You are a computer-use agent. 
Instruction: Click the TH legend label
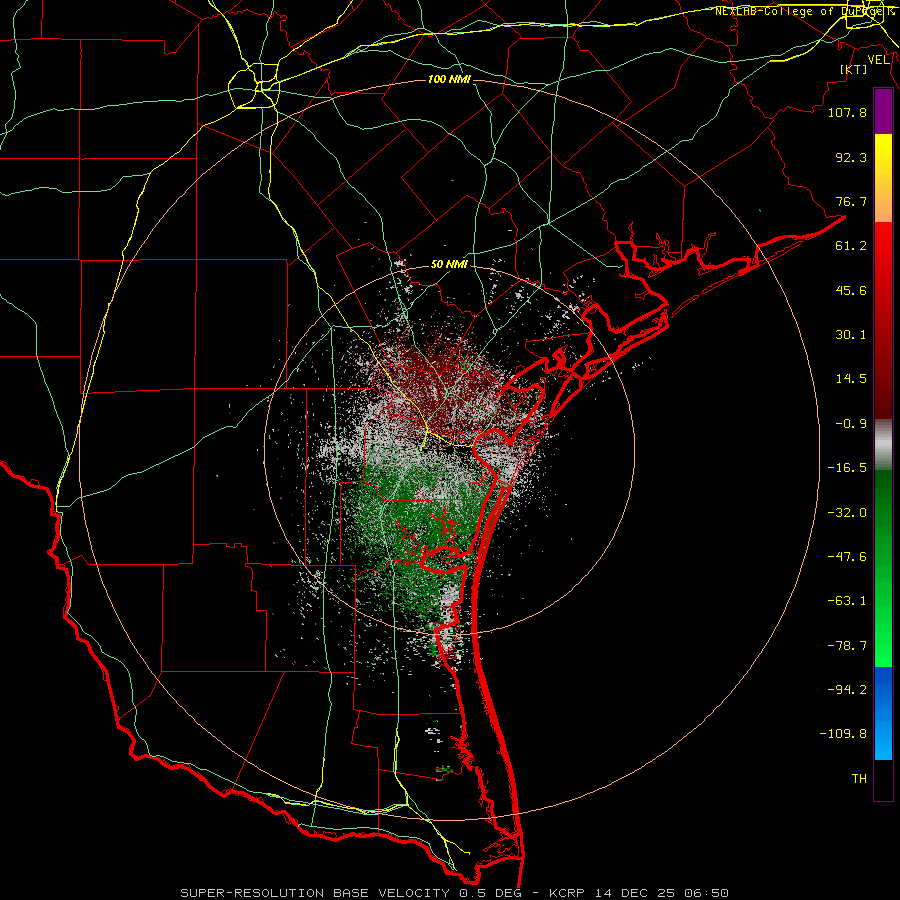click(859, 779)
